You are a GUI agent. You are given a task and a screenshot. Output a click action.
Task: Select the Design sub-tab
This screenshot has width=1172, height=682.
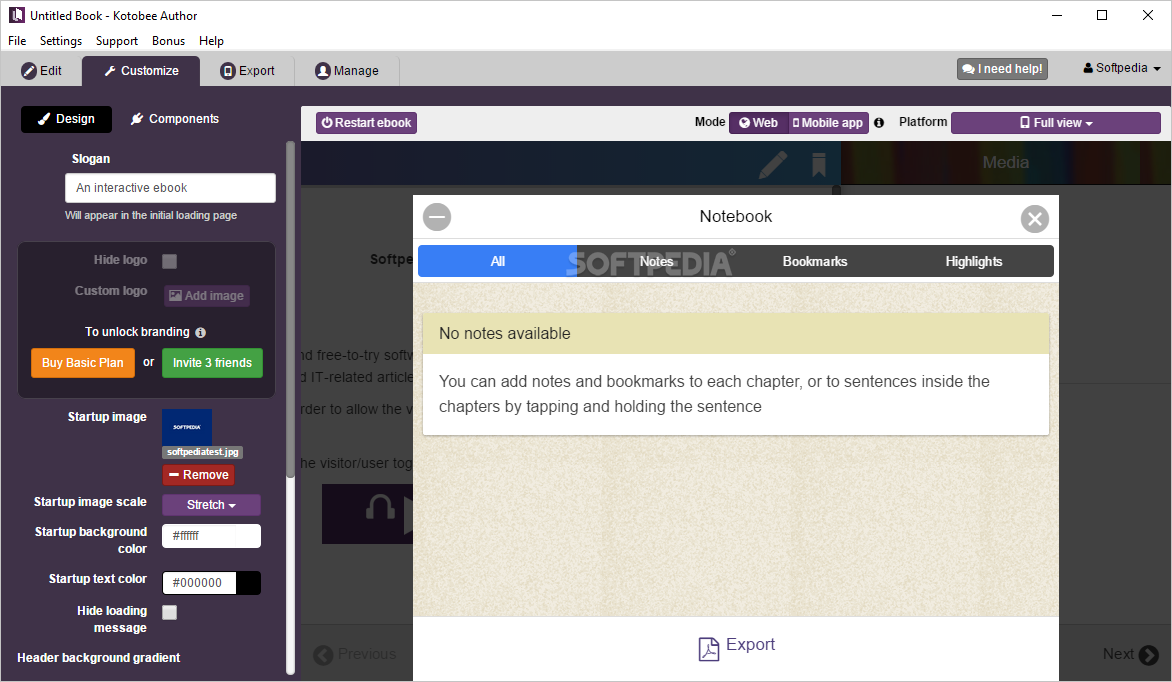[x=67, y=119]
